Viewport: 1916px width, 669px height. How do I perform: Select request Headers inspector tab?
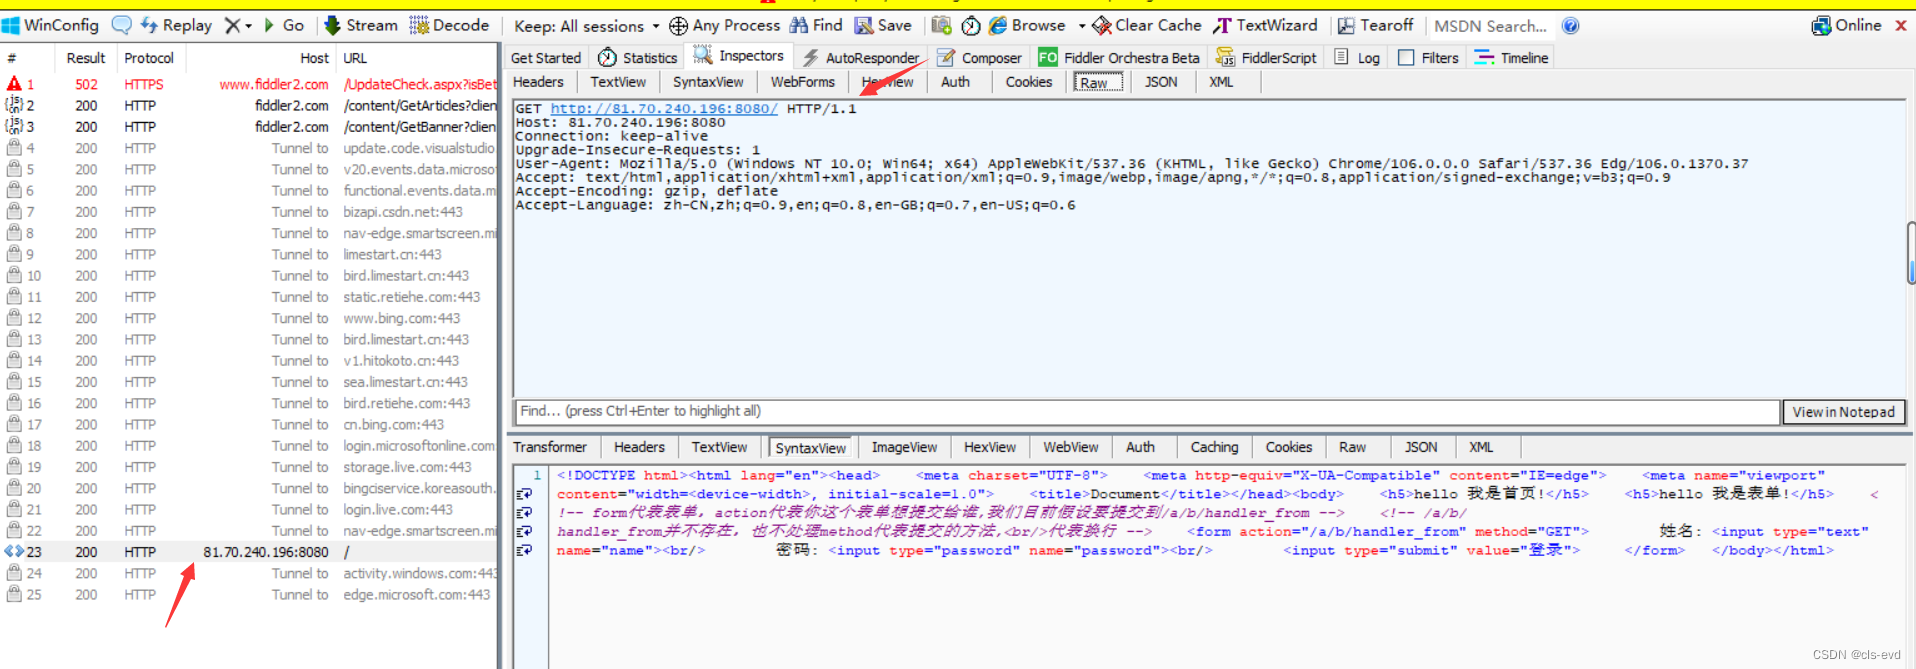tap(538, 82)
